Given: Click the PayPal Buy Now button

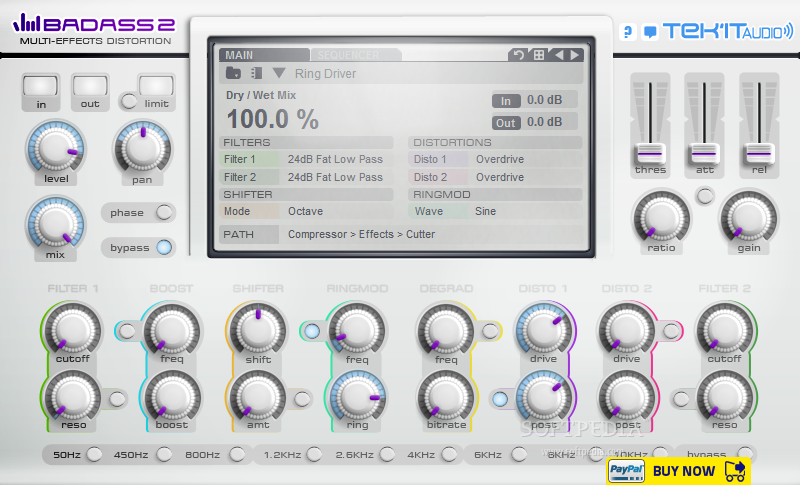Looking at the screenshot, I should [679, 470].
